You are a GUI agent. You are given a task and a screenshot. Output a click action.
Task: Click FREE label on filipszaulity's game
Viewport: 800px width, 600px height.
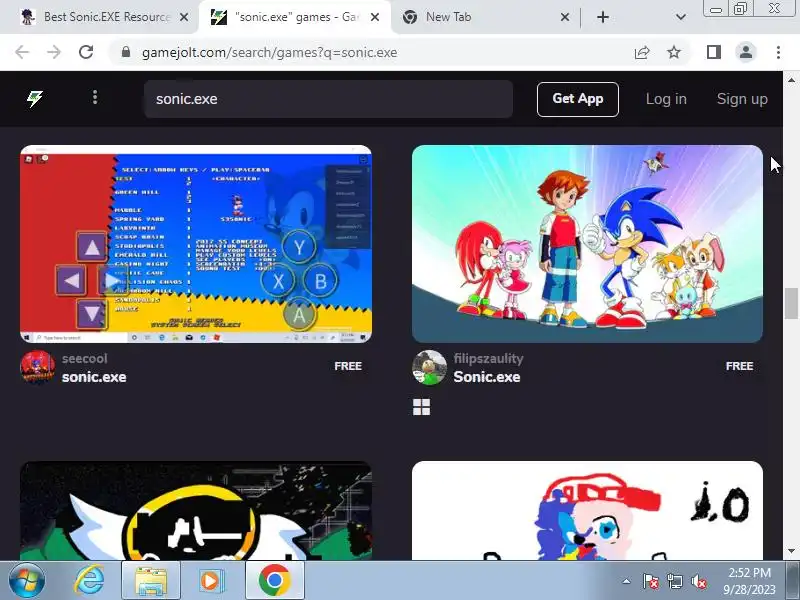(739, 366)
